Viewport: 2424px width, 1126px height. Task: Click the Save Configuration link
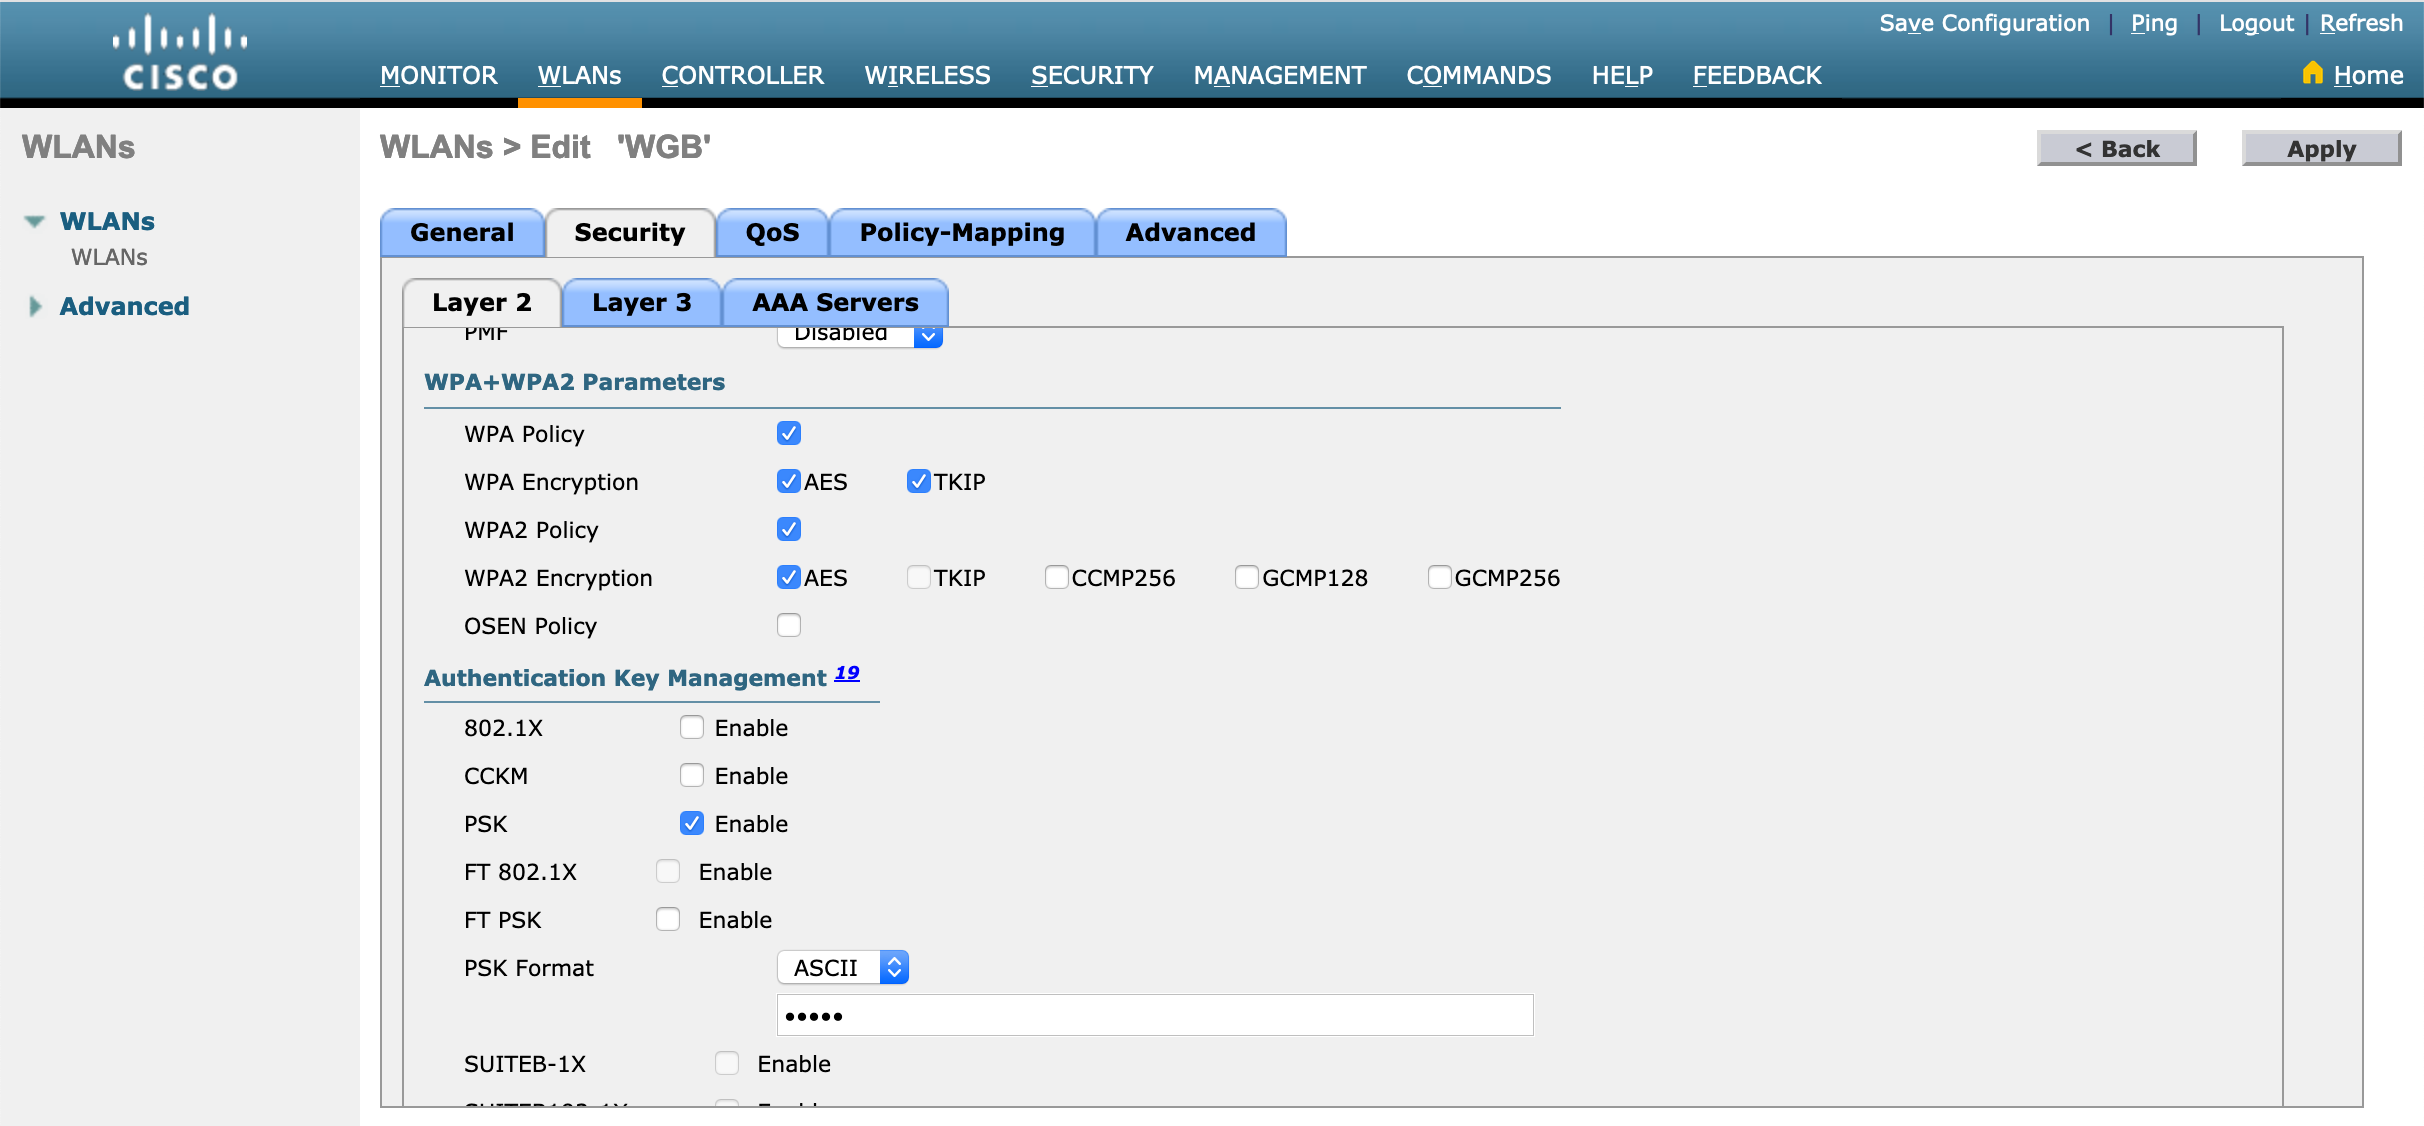1984,23
